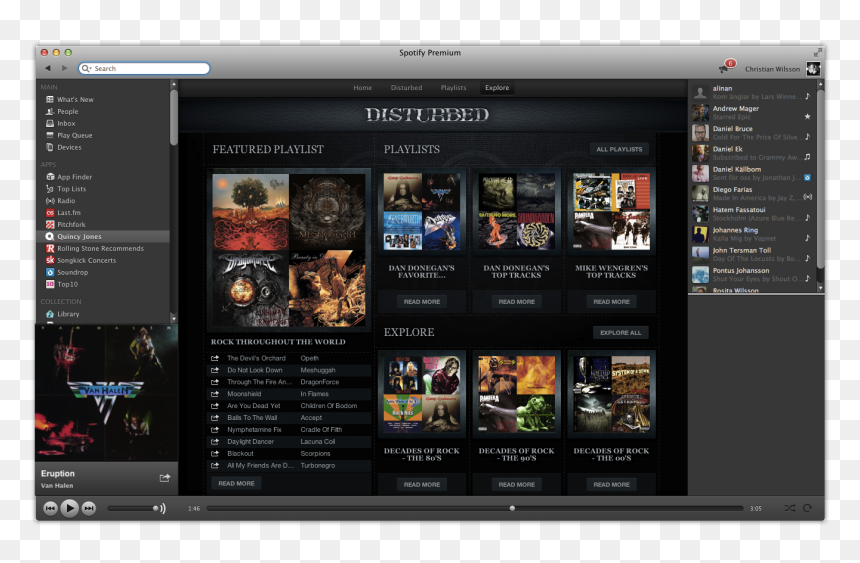Click share icon beside The Devil's Orchard

[x=215, y=358]
